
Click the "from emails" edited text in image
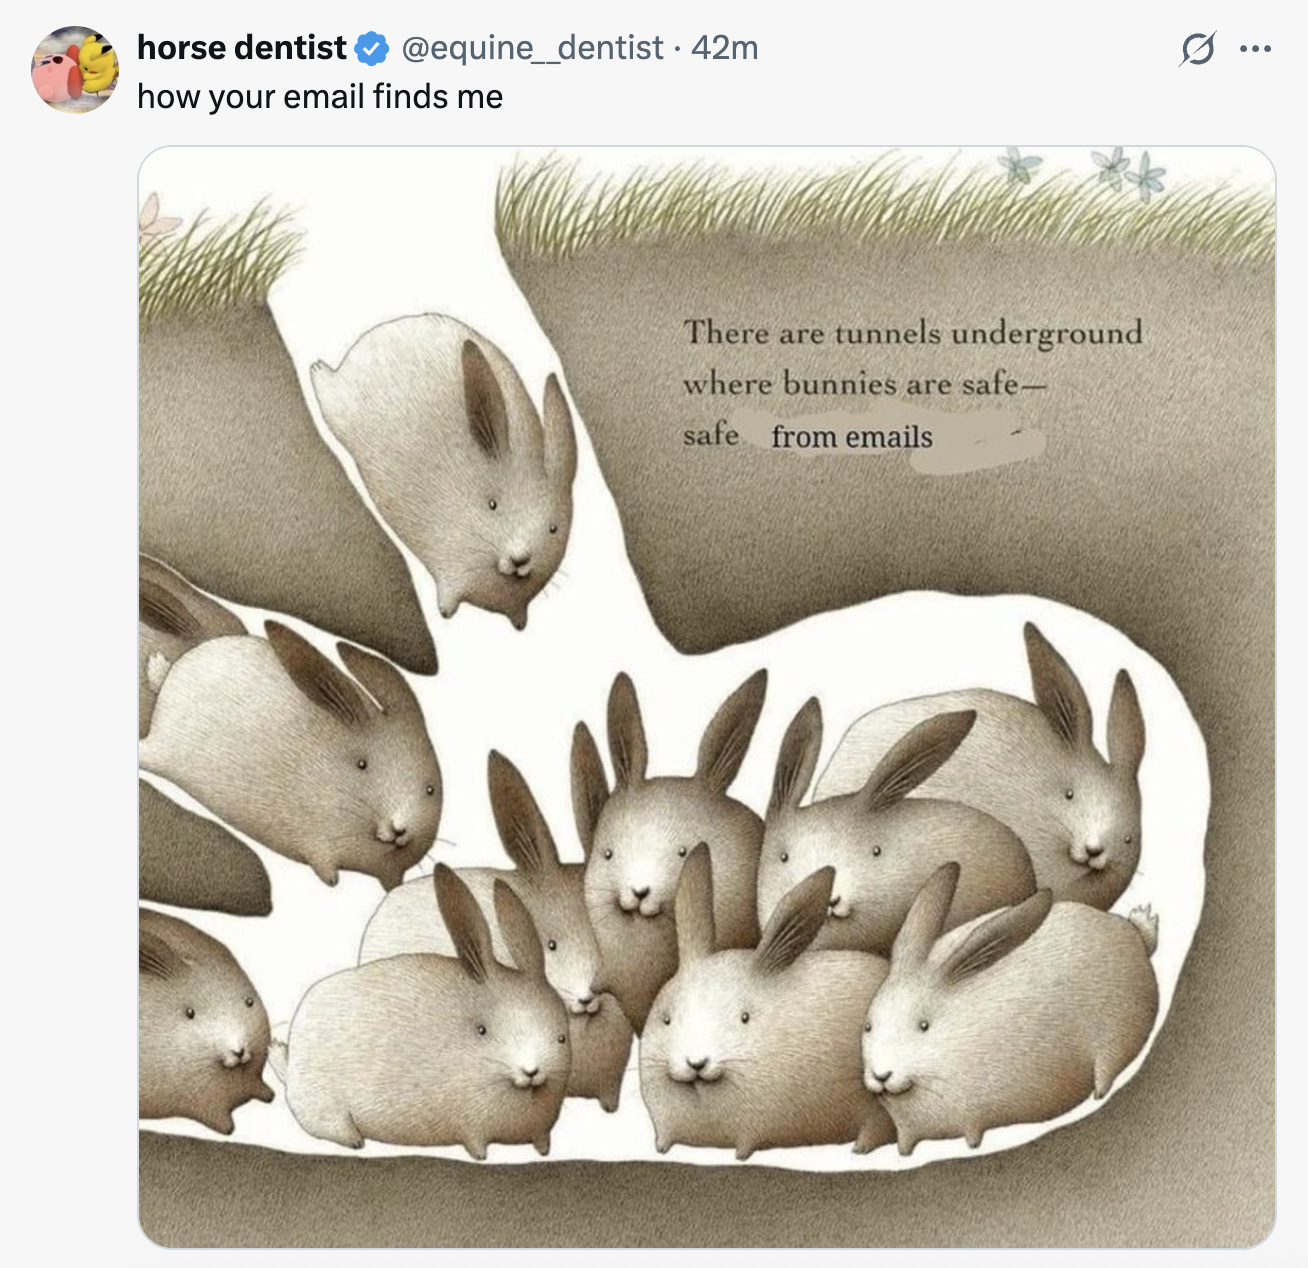coord(852,437)
